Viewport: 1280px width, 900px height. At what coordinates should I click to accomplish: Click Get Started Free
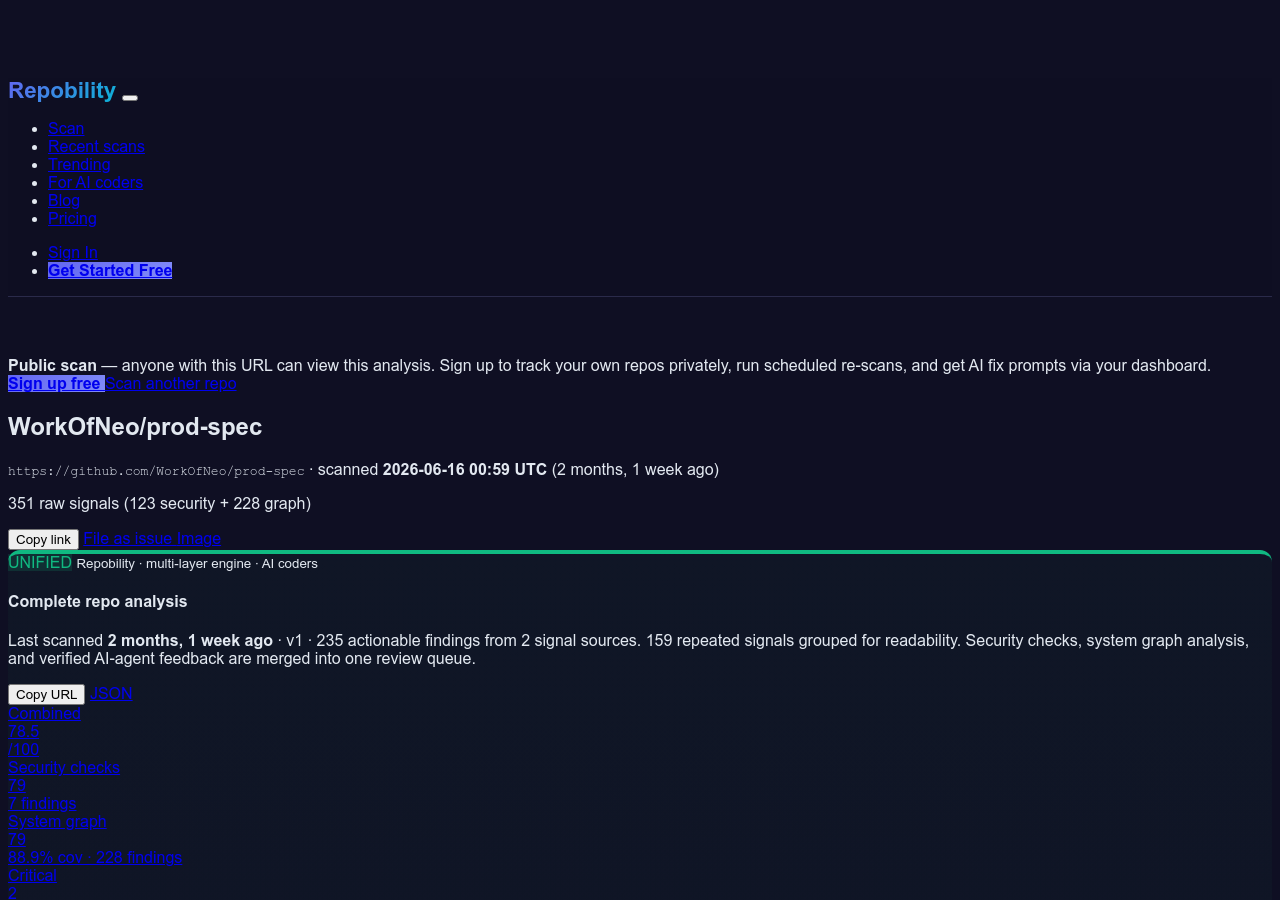click(110, 270)
